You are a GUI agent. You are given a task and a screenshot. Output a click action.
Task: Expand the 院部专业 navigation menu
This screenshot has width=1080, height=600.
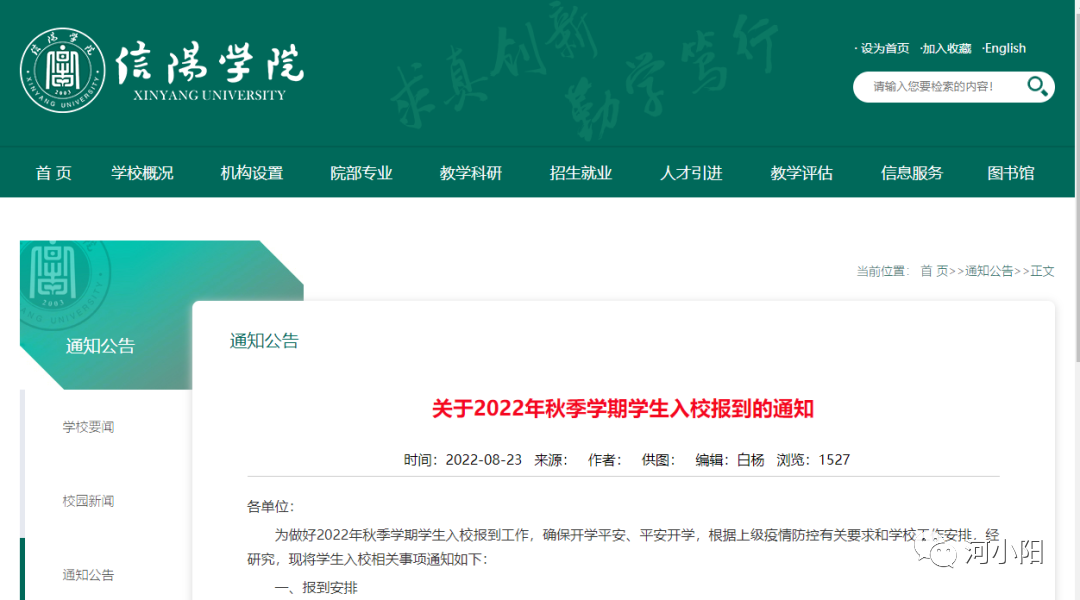(x=361, y=173)
